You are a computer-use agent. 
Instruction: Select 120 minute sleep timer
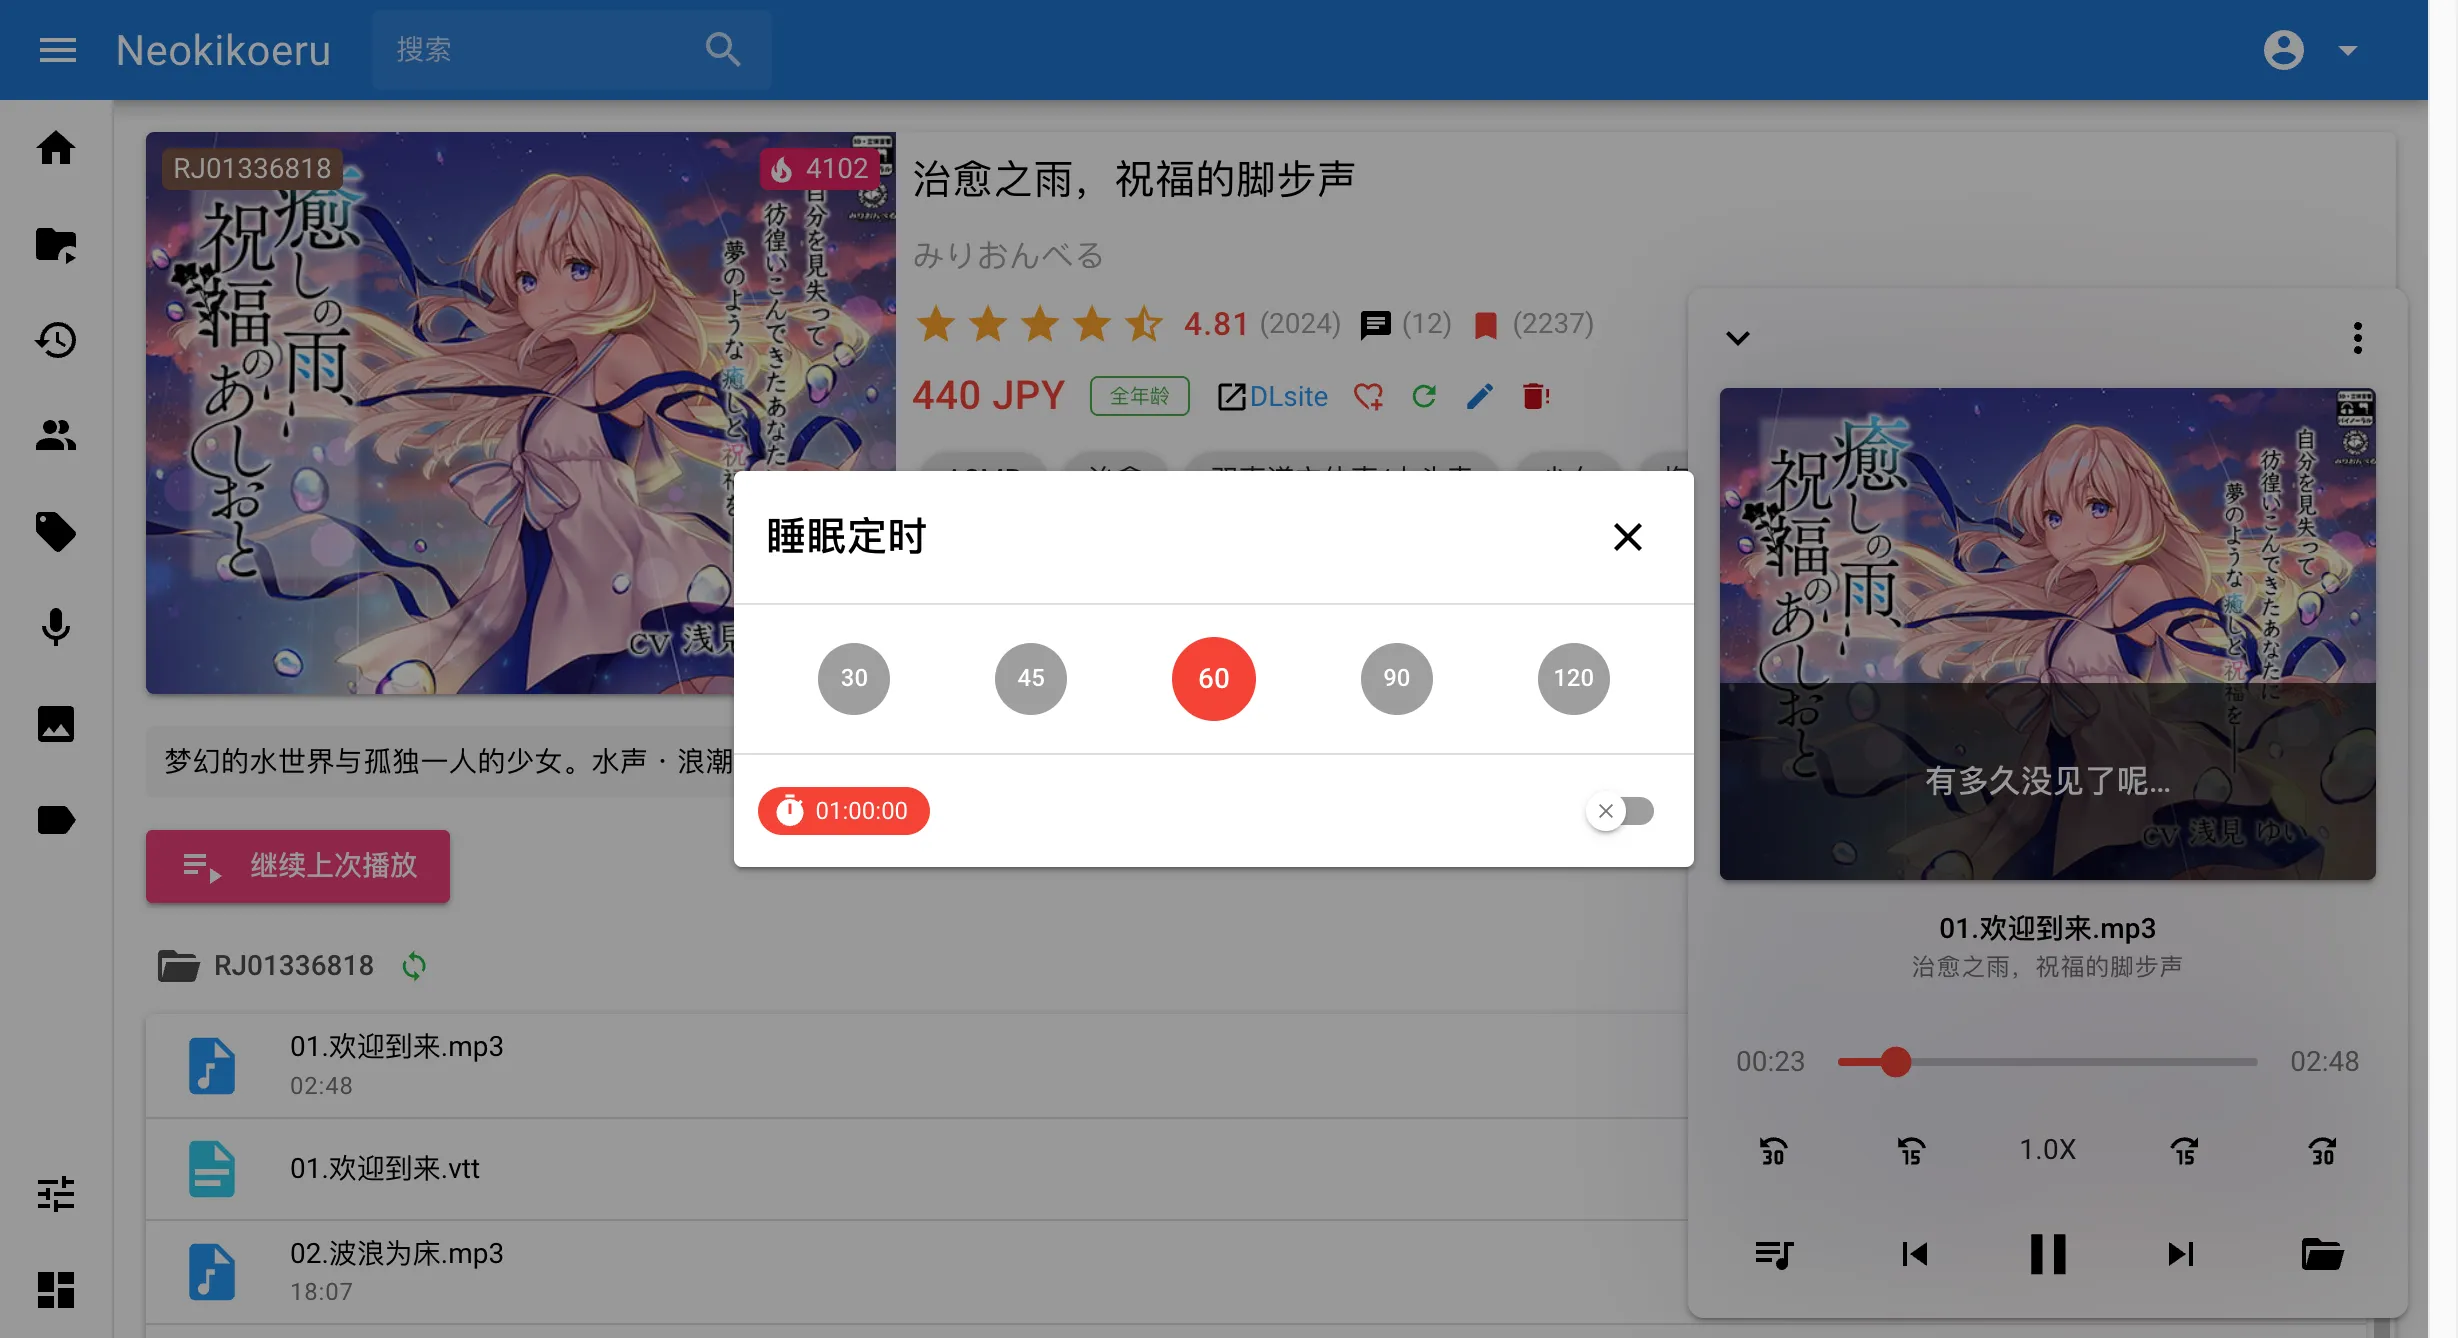click(x=1574, y=678)
